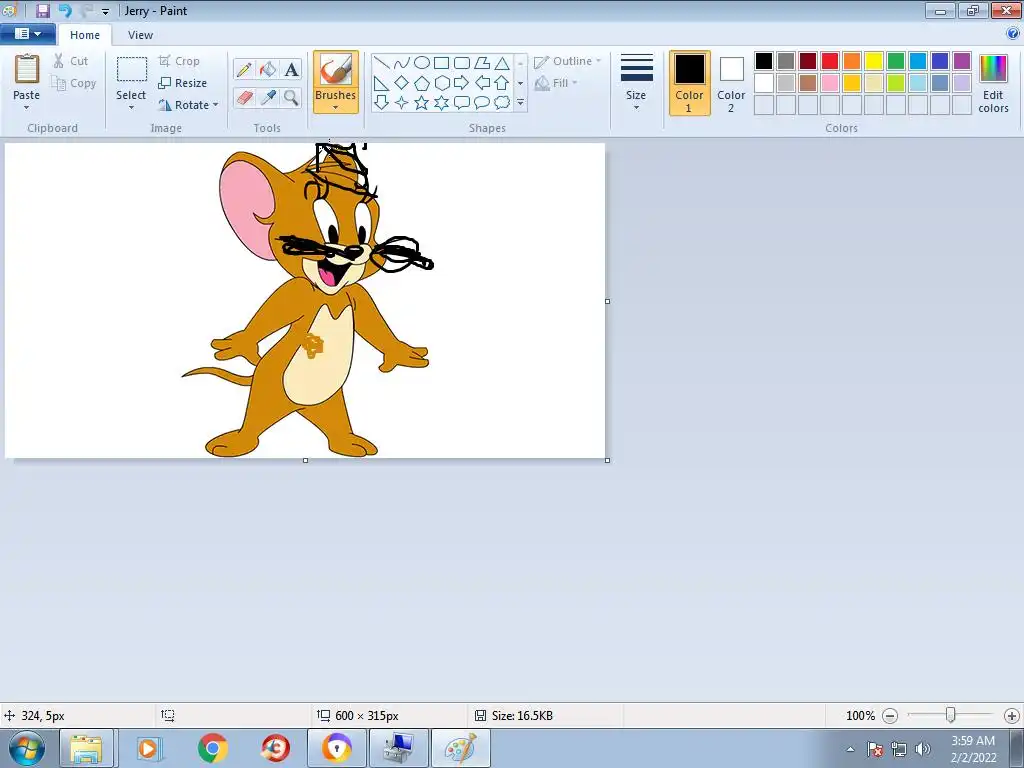
Task: Choose the Rectangle shape
Action: pos(441,63)
